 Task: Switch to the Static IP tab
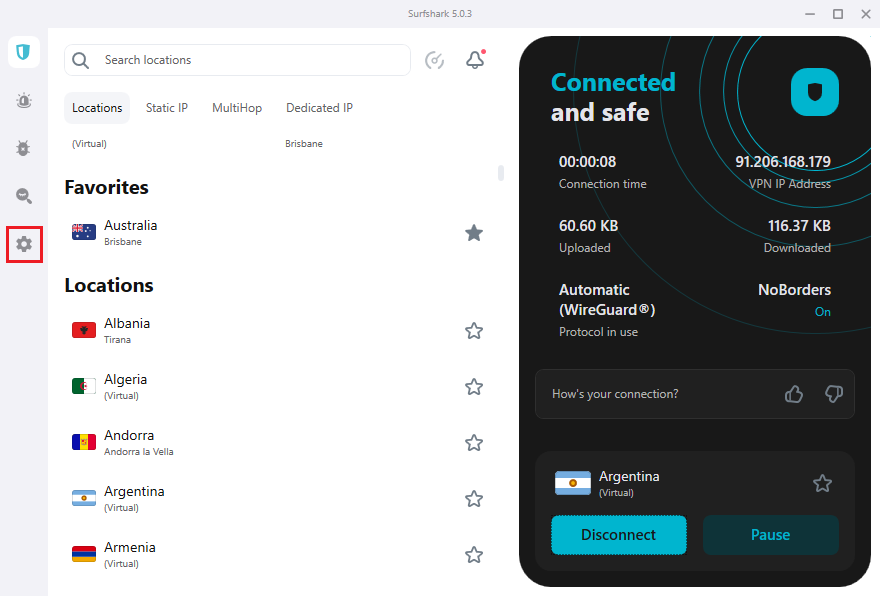(167, 108)
